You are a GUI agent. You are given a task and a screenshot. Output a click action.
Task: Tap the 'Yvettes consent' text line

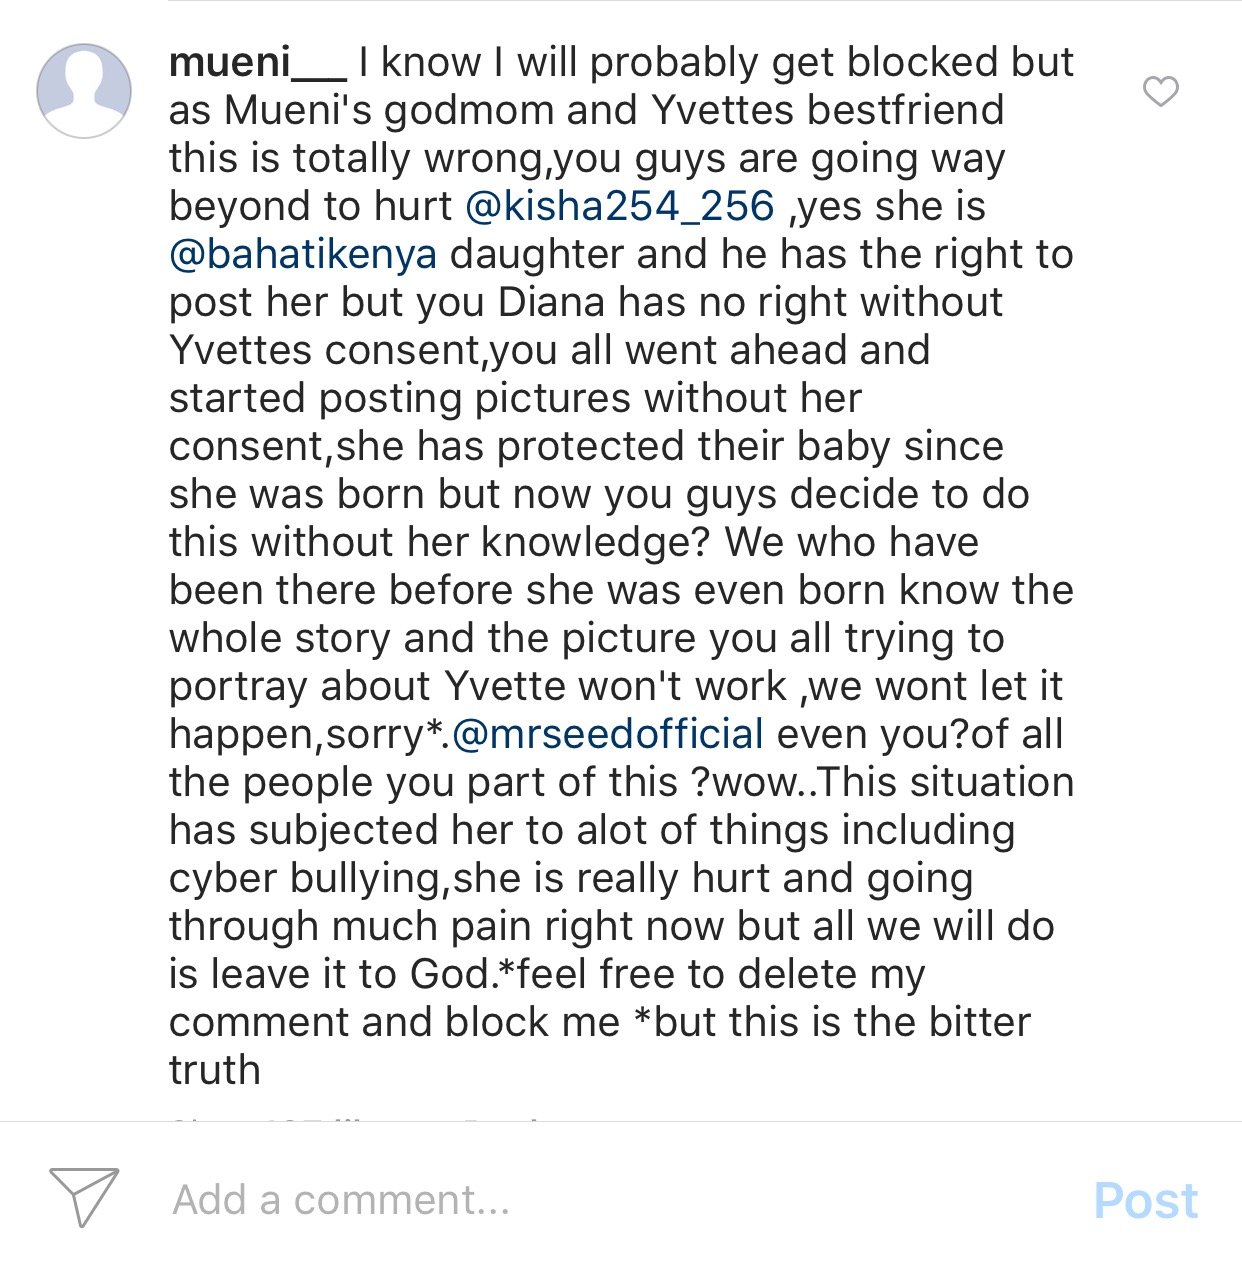tap(550, 351)
